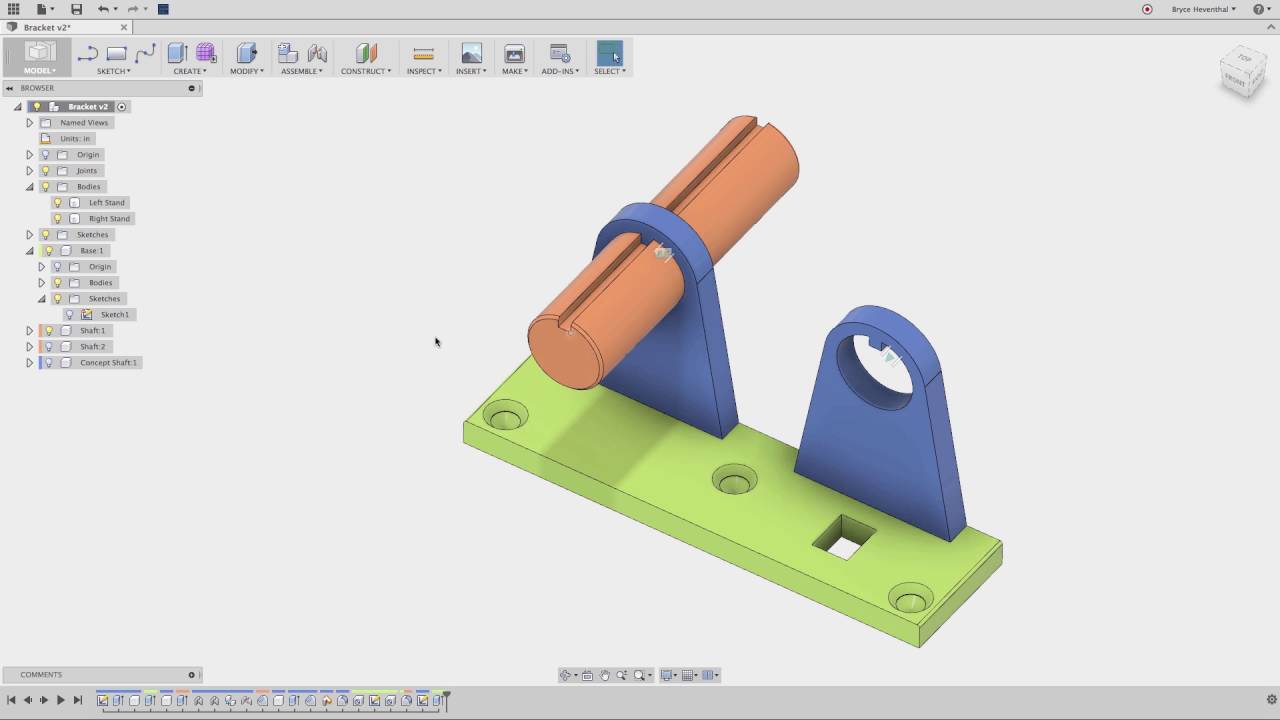Click the Joint assemble icon
The width and height of the screenshot is (1280, 720).
[x=317, y=53]
